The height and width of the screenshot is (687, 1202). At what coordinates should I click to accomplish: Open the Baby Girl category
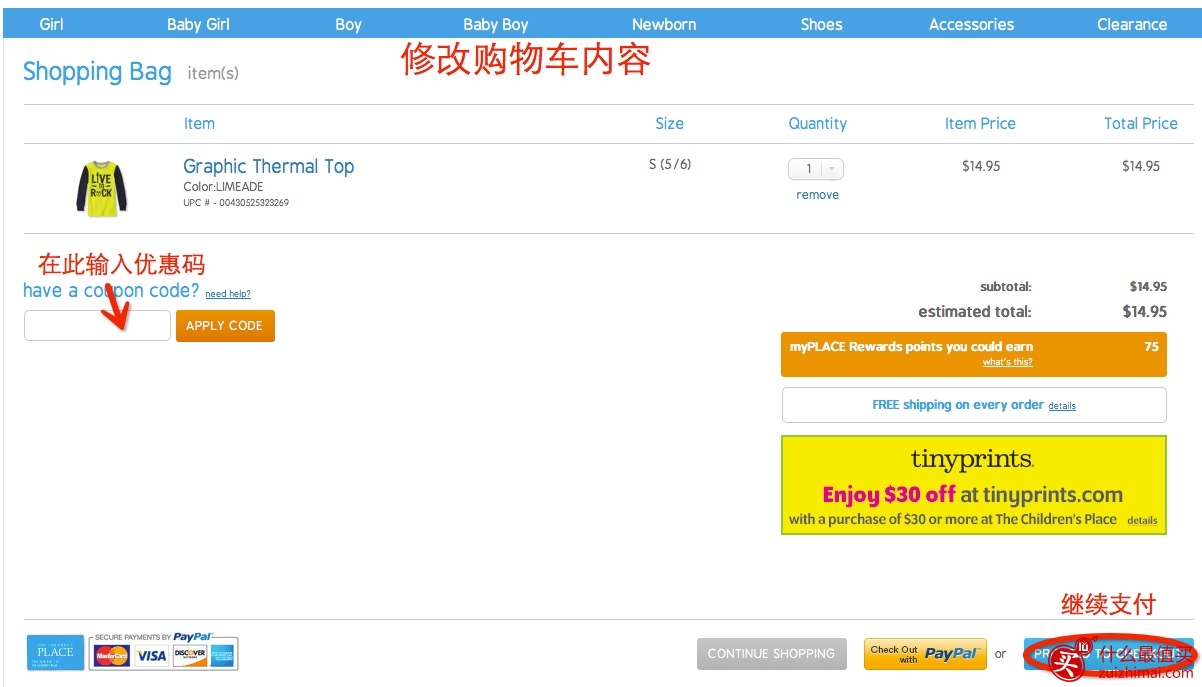[x=198, y=24]
